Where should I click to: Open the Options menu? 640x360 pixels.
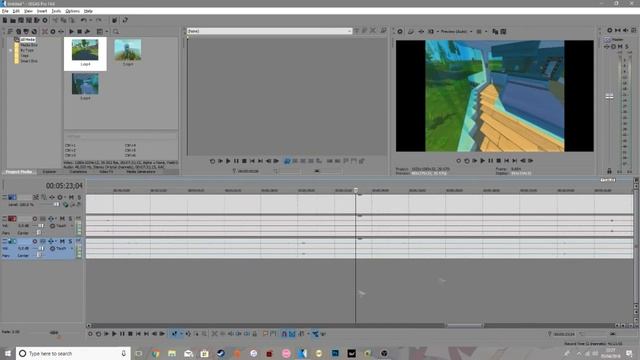click(72, 11)
